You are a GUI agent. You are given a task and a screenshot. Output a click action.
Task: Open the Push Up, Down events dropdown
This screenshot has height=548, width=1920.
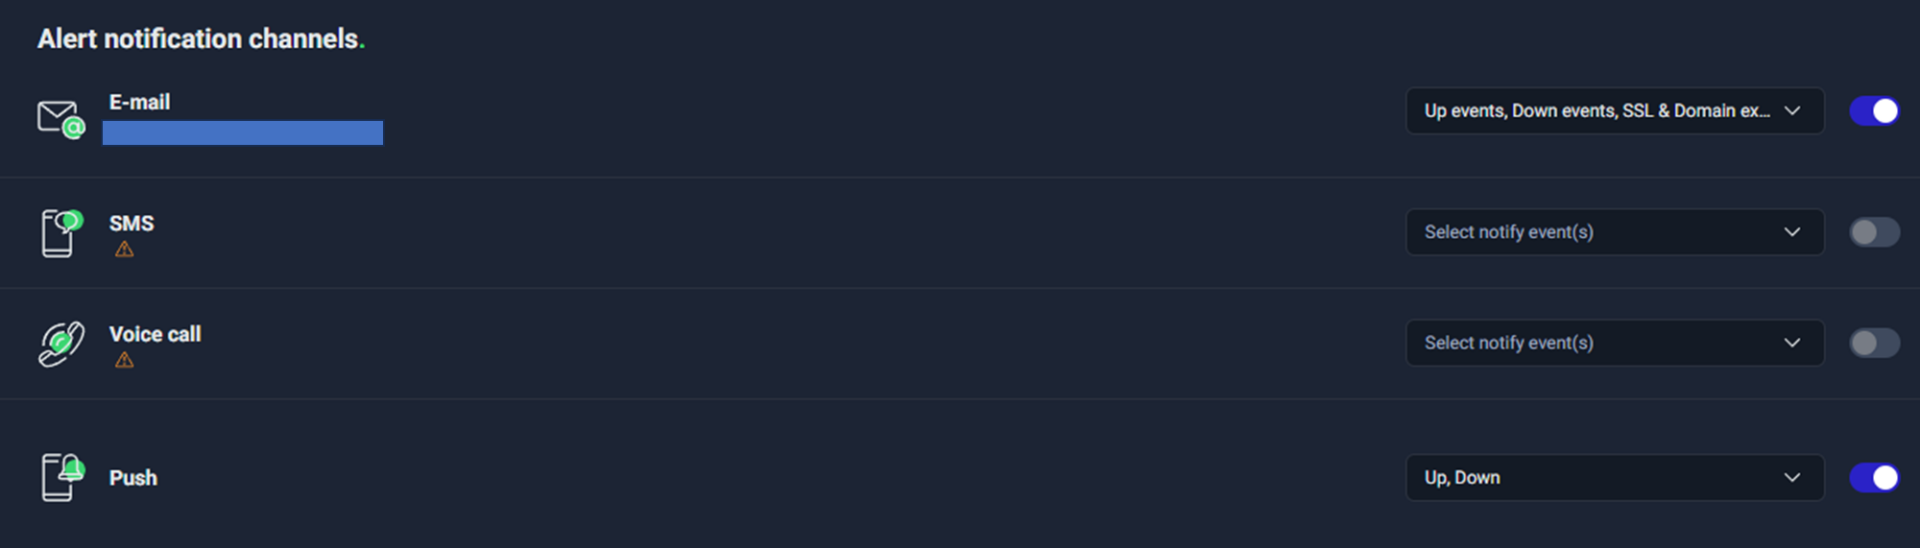pyautogui.click(x=1614, y=478)
